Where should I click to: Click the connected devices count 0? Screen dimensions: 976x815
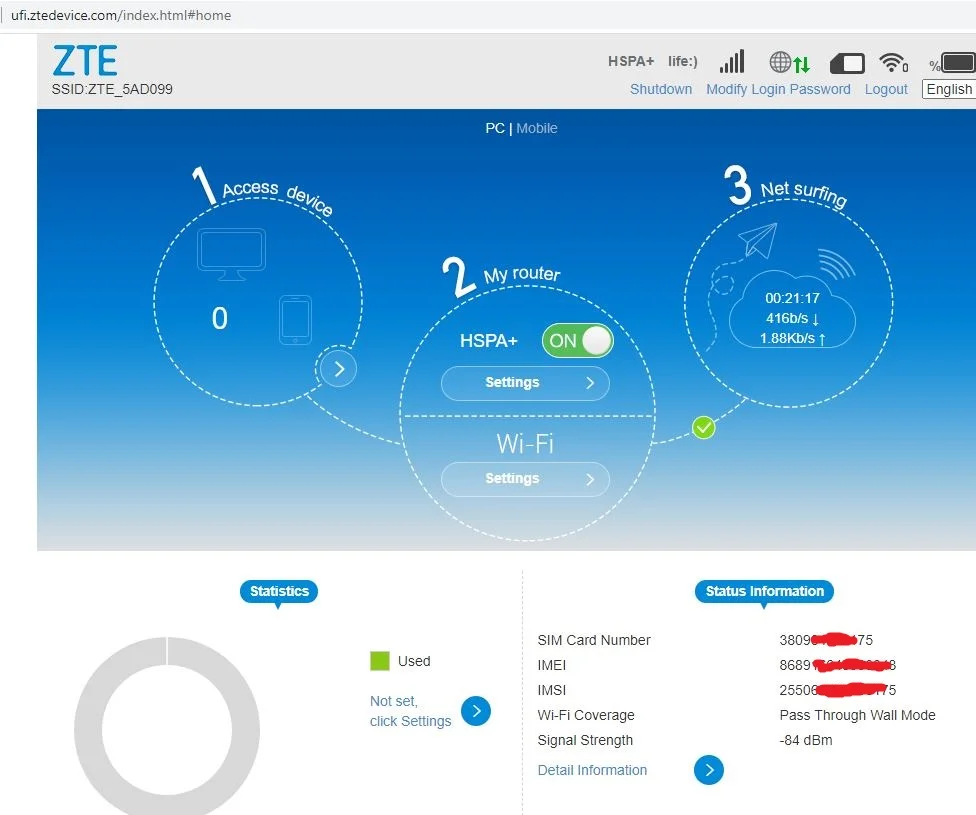[x=220, y=318]
